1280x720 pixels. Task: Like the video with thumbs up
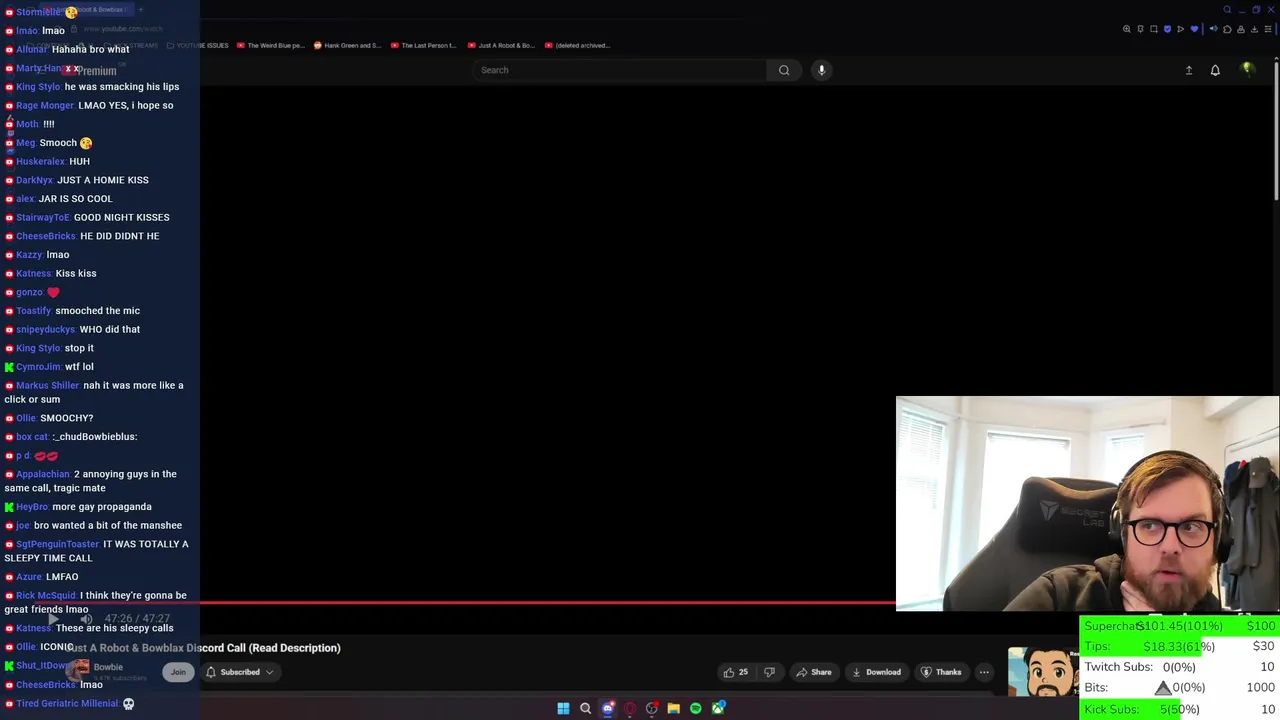736,672
